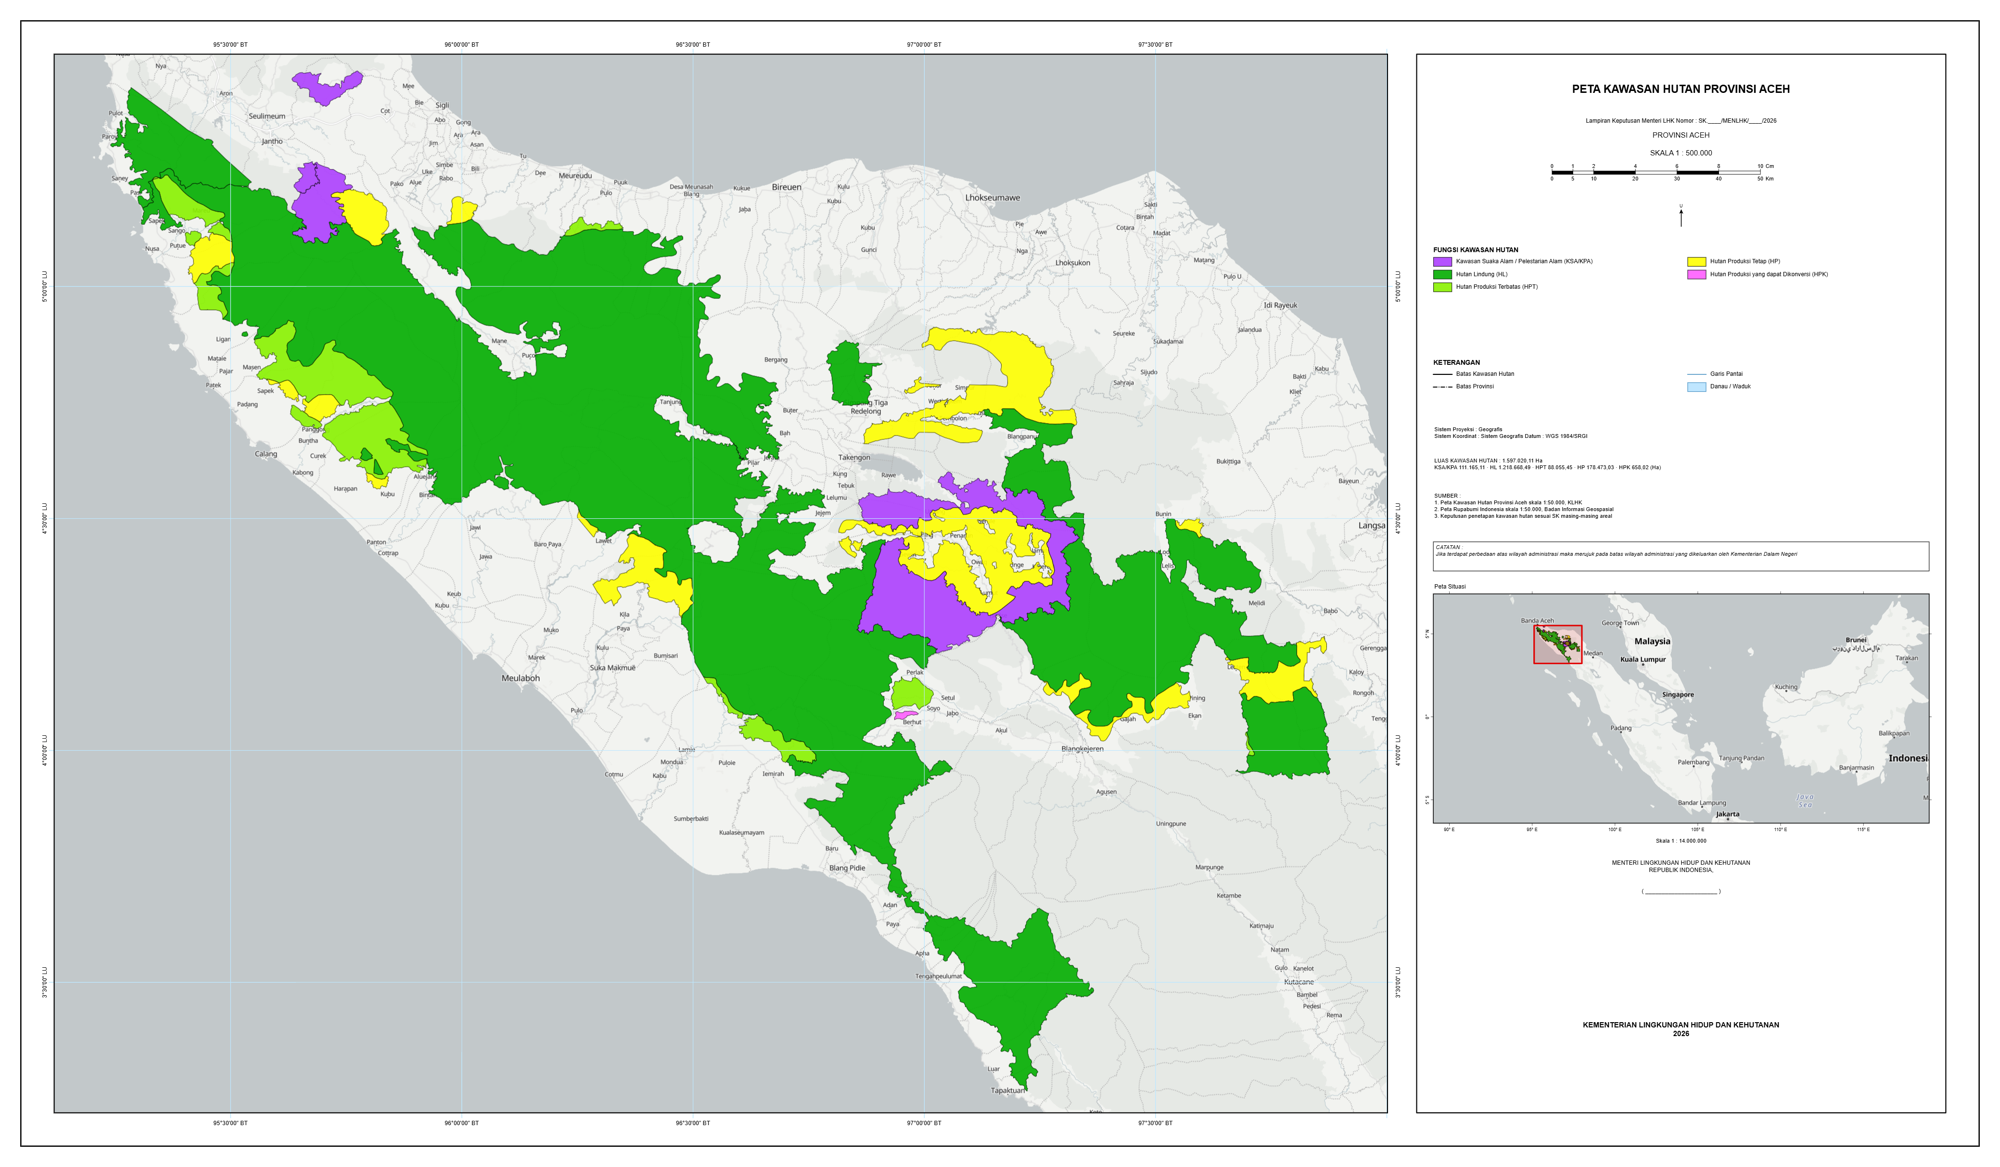This screenshot has height=1167, width=2000.
Task: Click the 'Takengon' town label
Action: pos(854,457)
